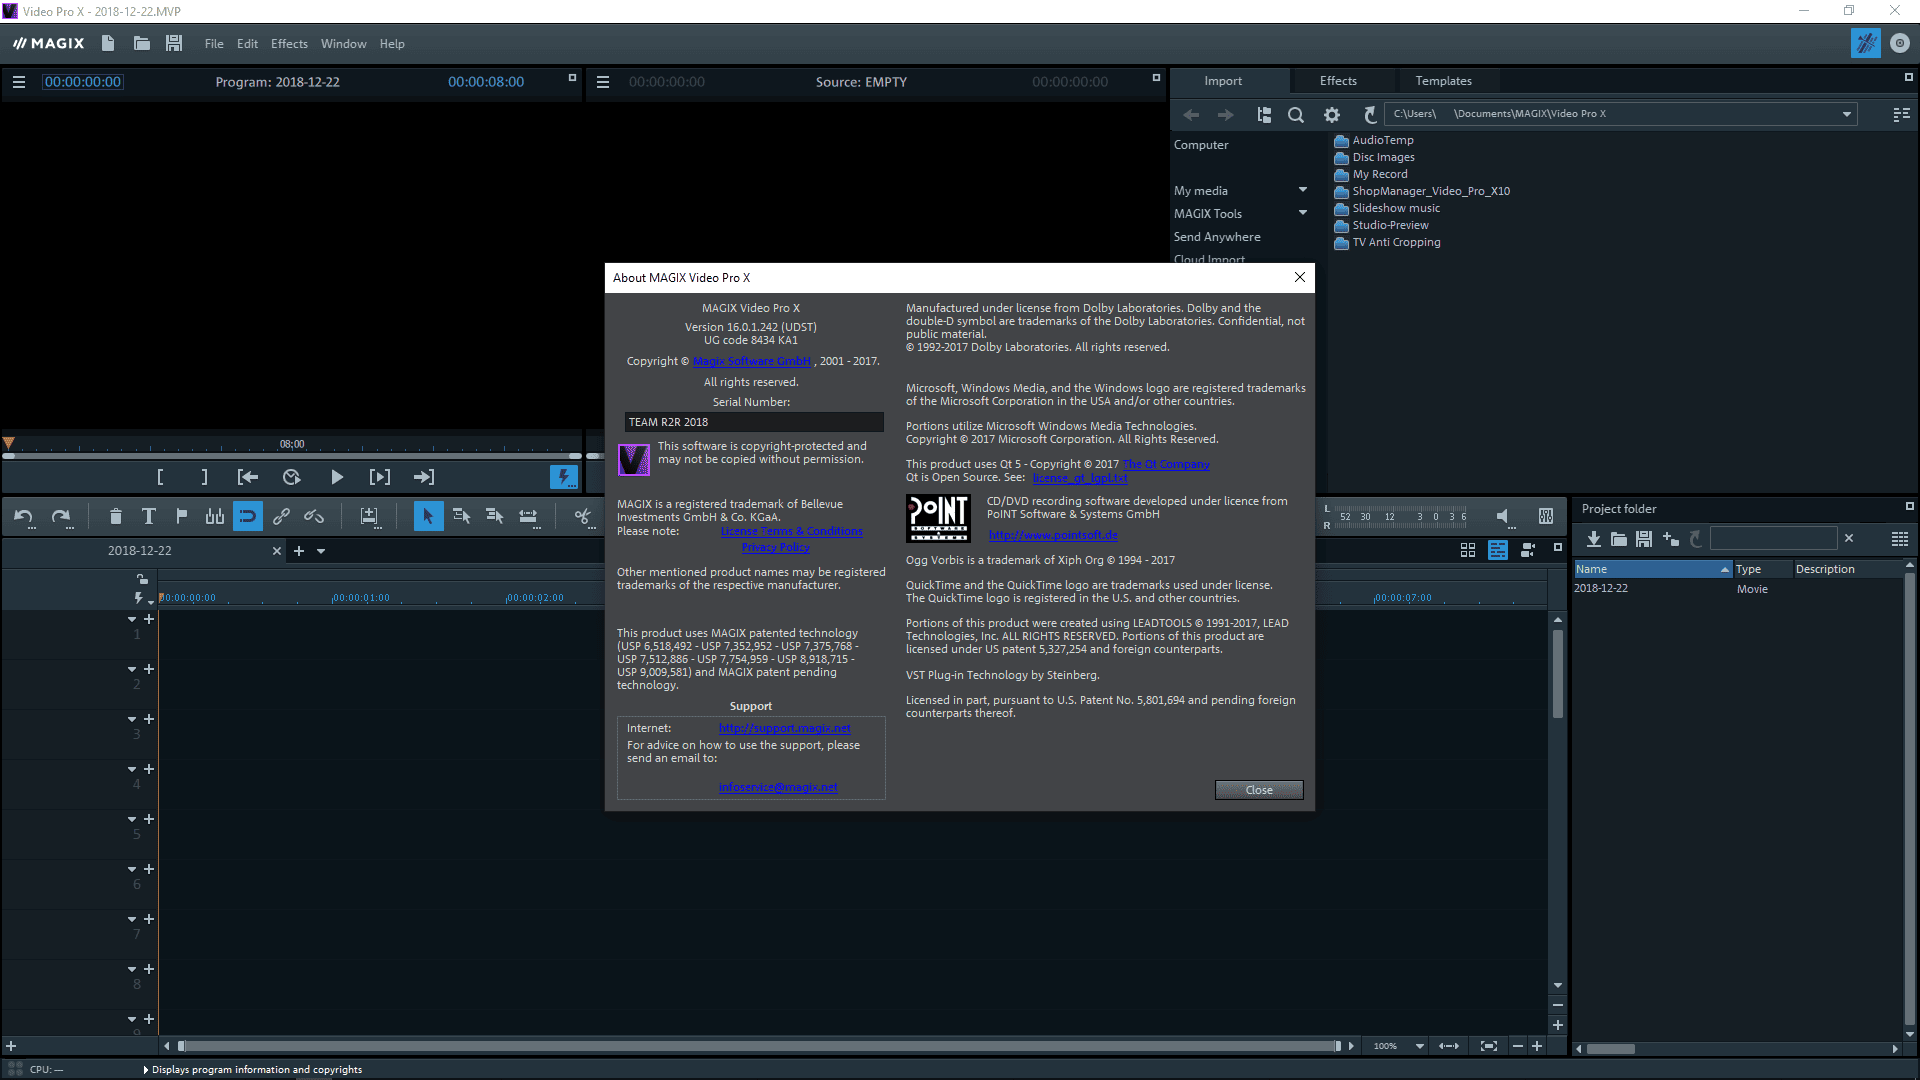Delete the selected object with the trash icon

coord(116,516)
